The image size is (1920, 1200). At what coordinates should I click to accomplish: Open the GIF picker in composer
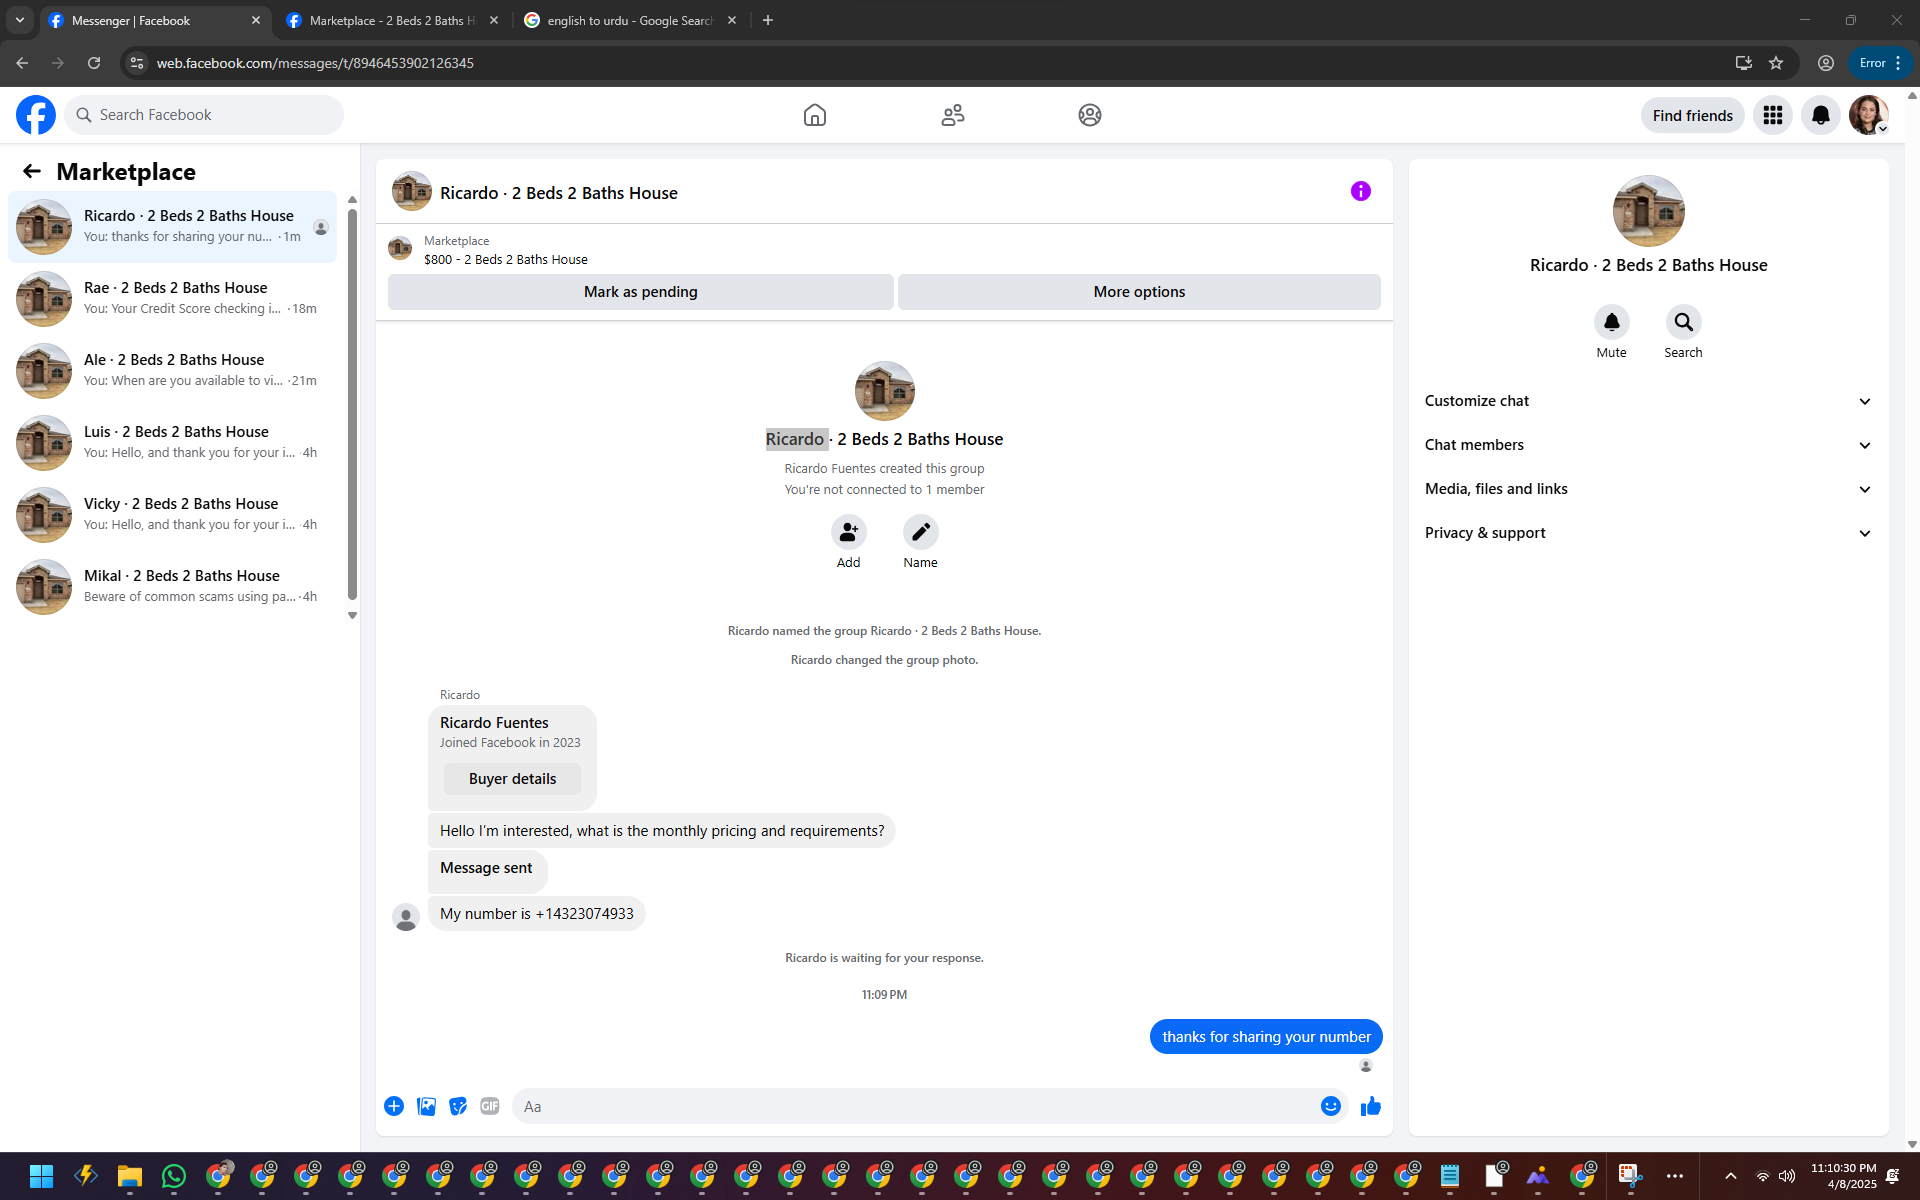(489, 1106)
